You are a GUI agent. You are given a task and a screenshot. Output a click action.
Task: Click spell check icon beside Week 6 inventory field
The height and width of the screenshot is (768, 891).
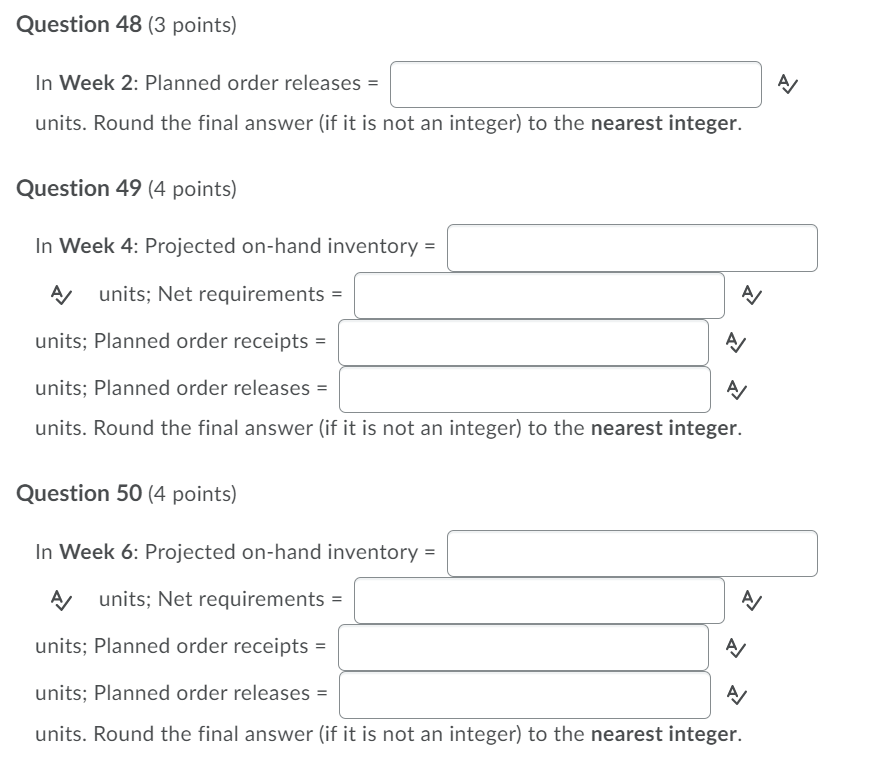[x=60, y=600]
